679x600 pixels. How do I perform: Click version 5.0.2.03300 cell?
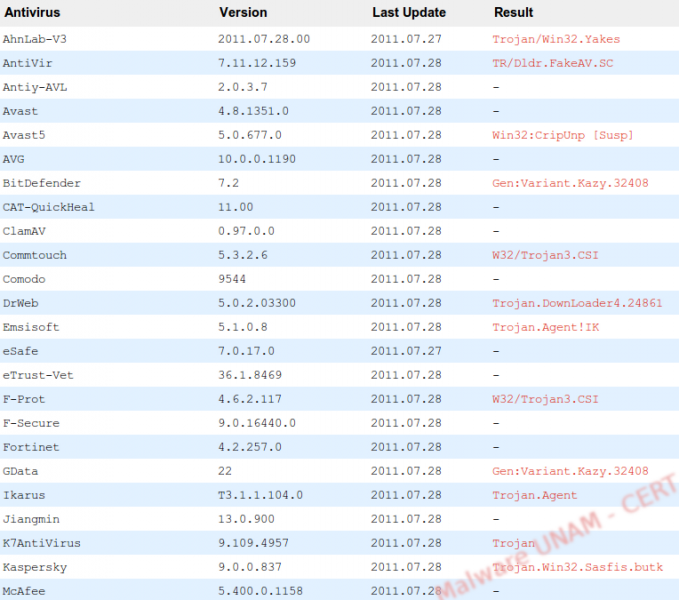coord(257,303)
